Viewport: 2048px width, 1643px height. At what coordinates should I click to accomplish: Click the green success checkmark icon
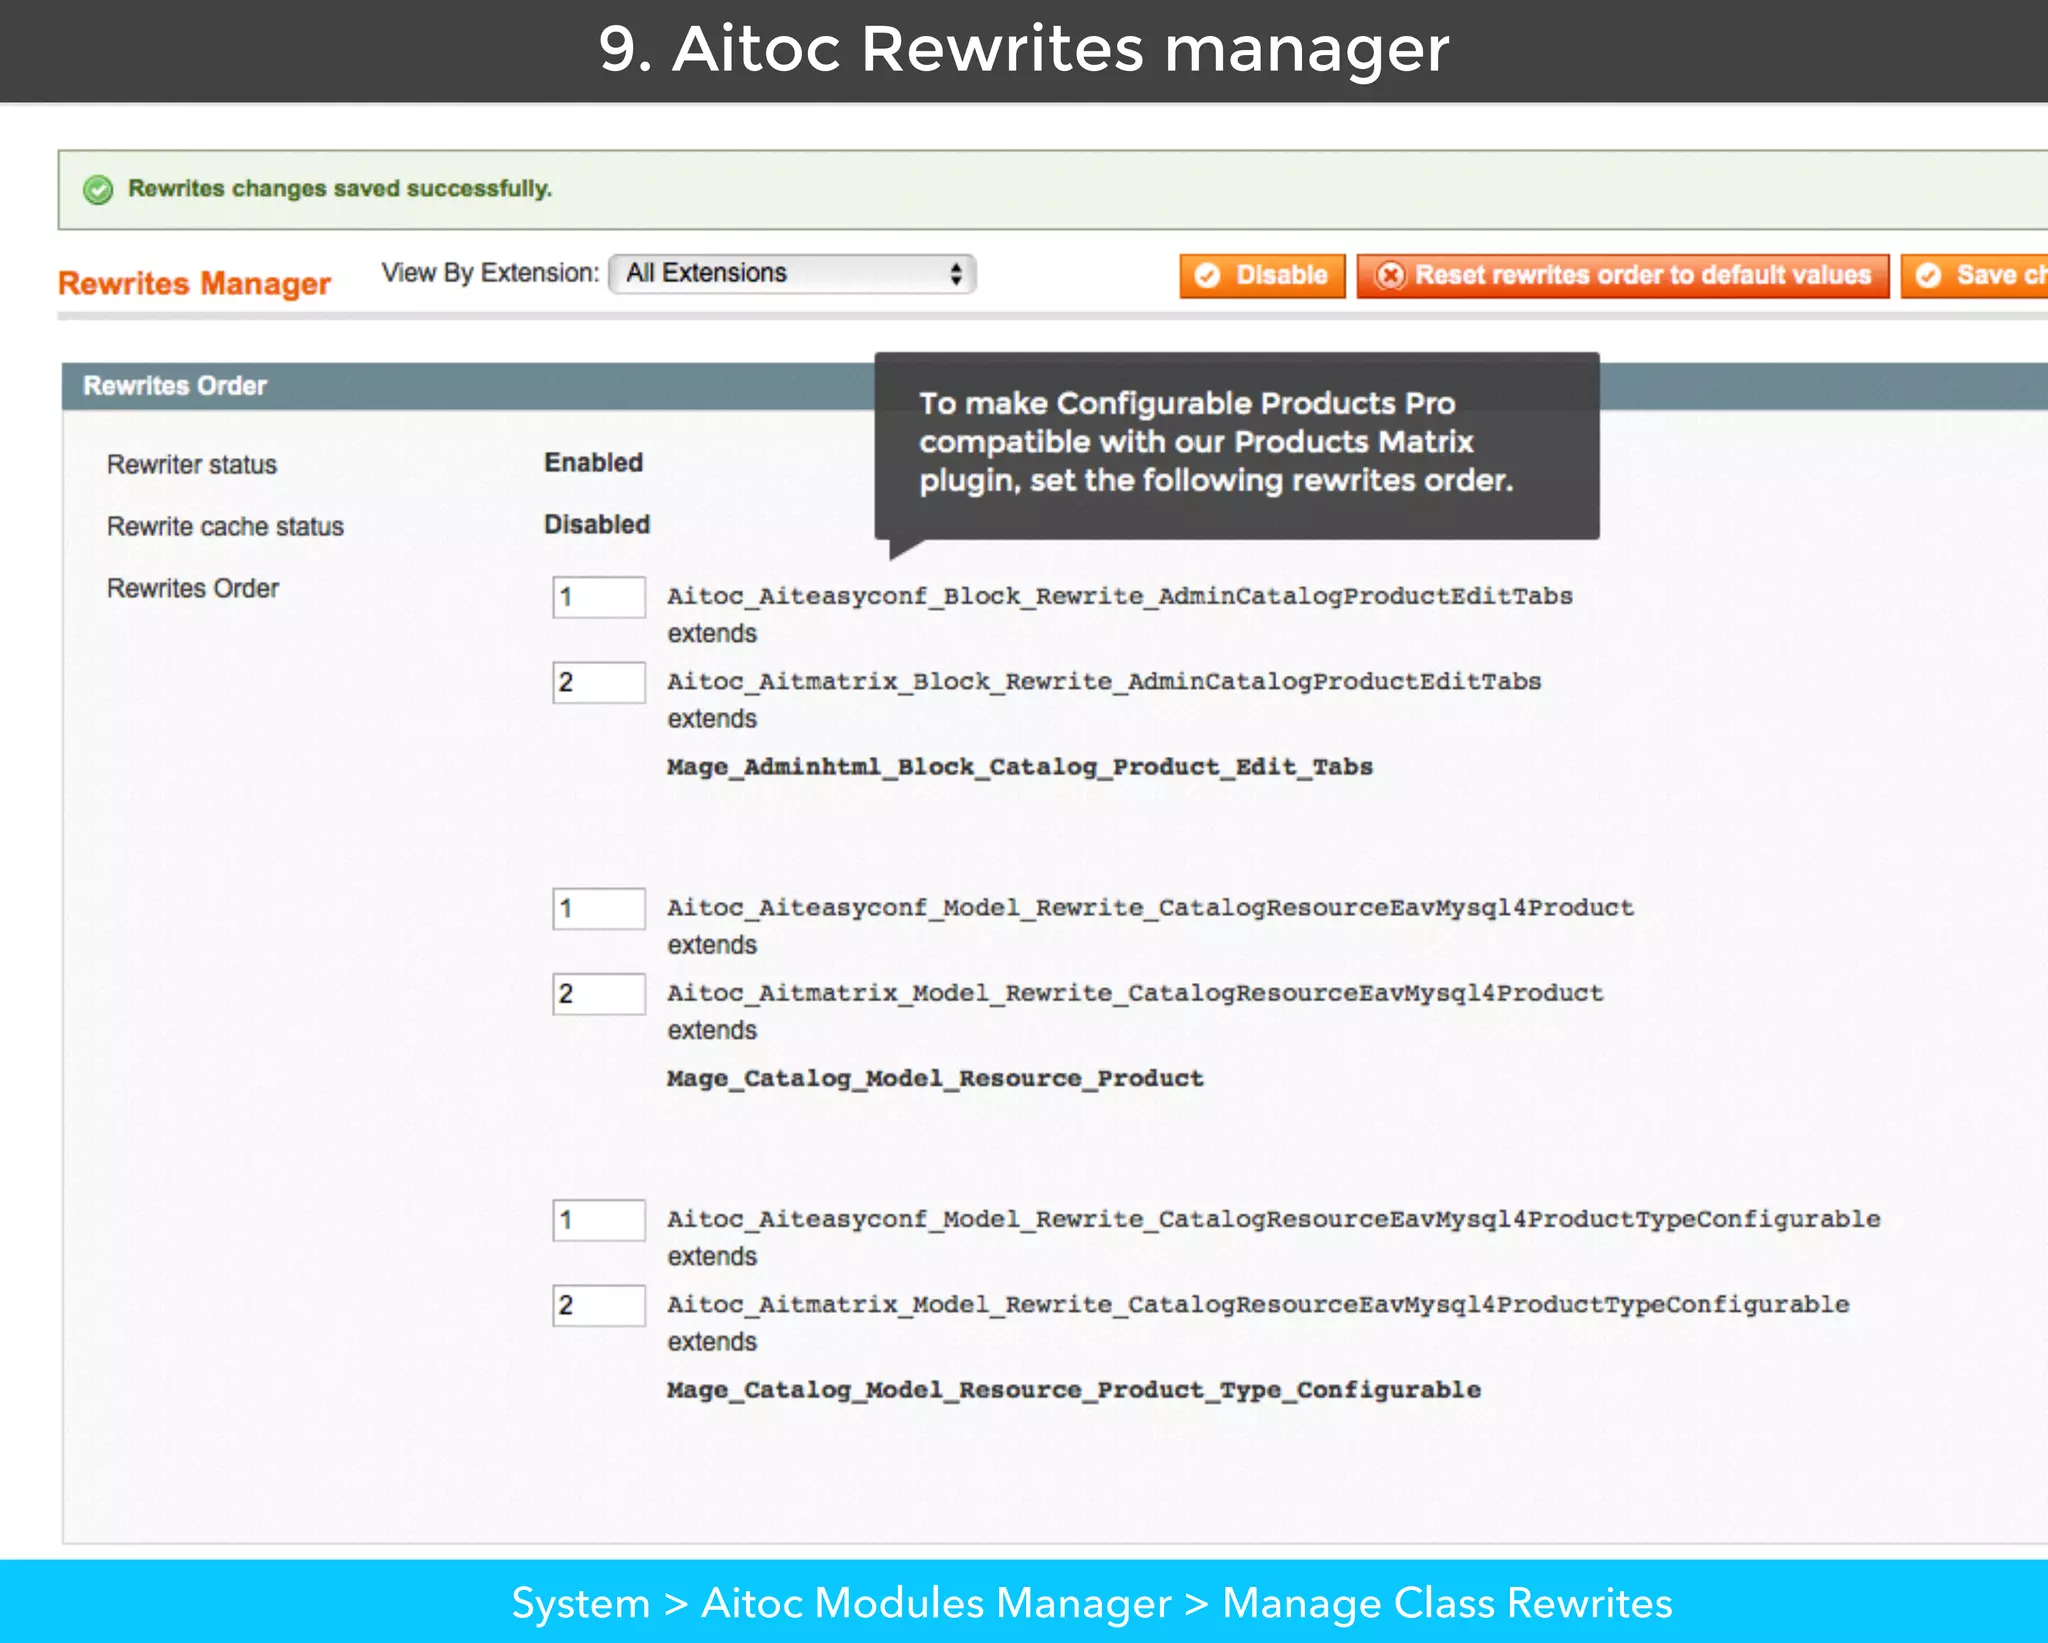tap(98, 189)
